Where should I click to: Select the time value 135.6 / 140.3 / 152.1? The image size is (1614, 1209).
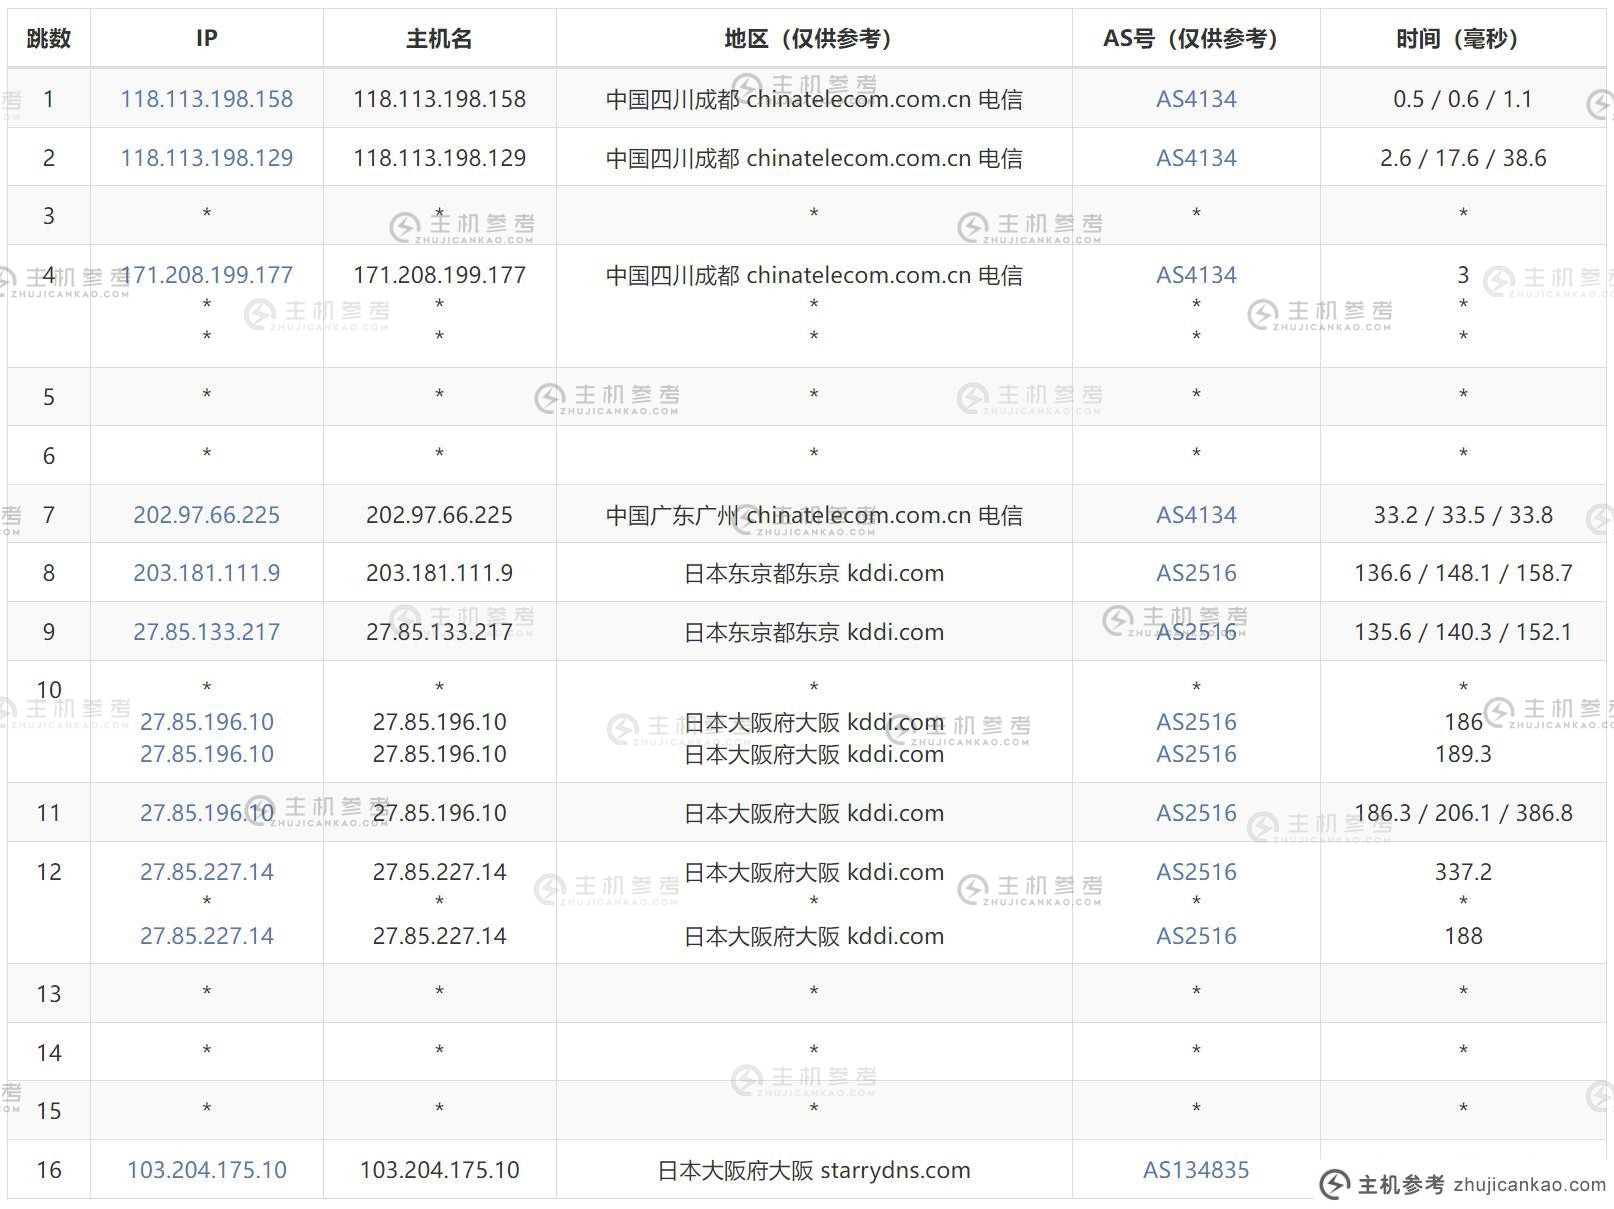click(1463, 632)
